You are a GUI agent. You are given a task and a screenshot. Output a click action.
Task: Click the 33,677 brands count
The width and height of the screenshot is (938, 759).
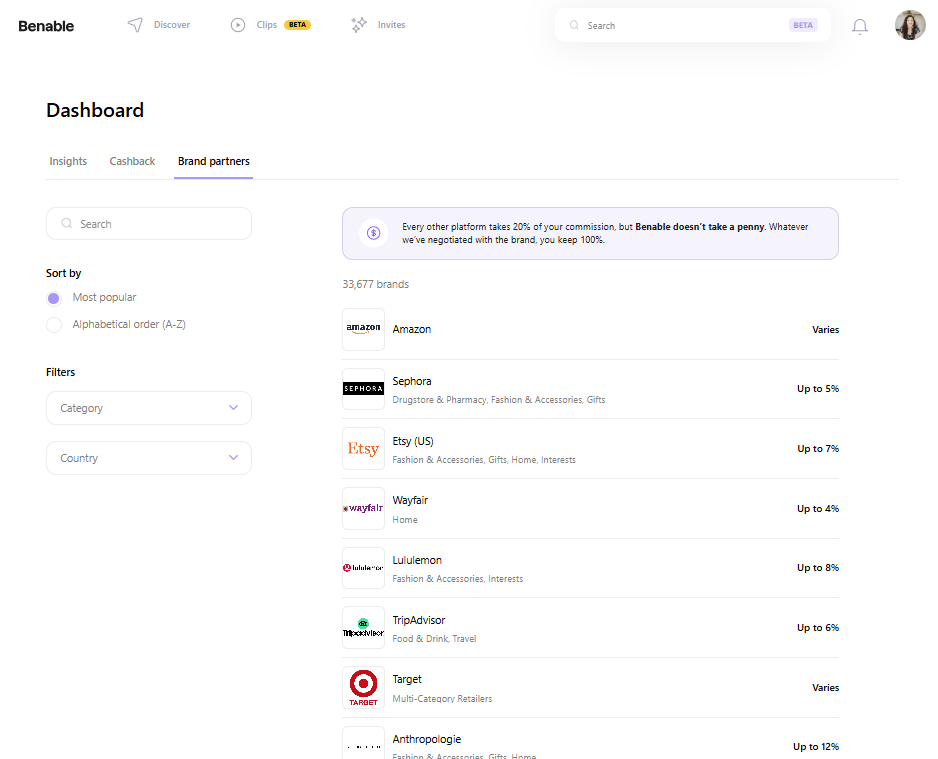[376, 284]
